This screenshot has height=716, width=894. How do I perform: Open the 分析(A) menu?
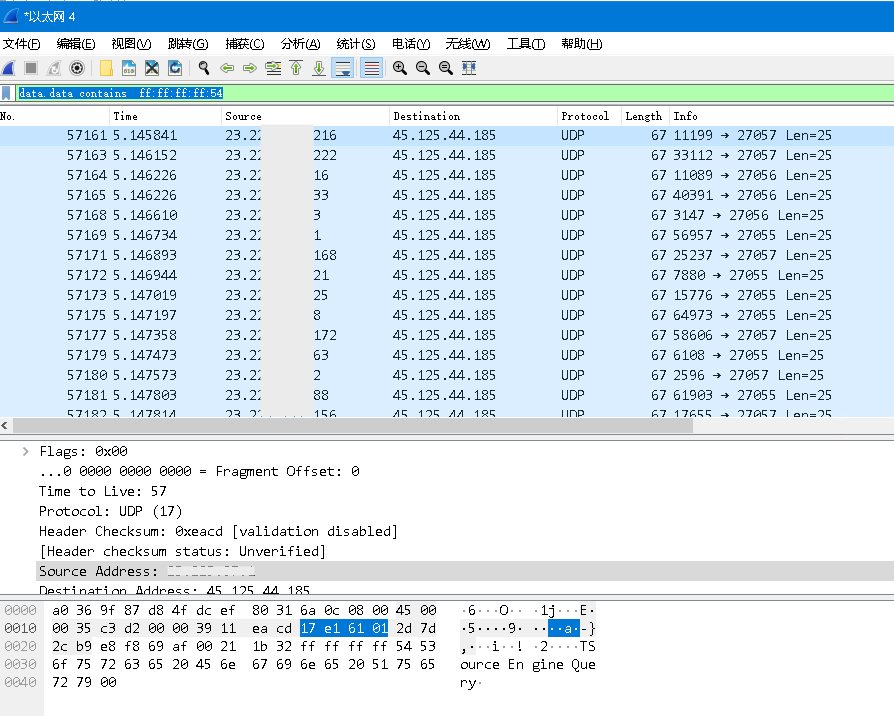300,44
